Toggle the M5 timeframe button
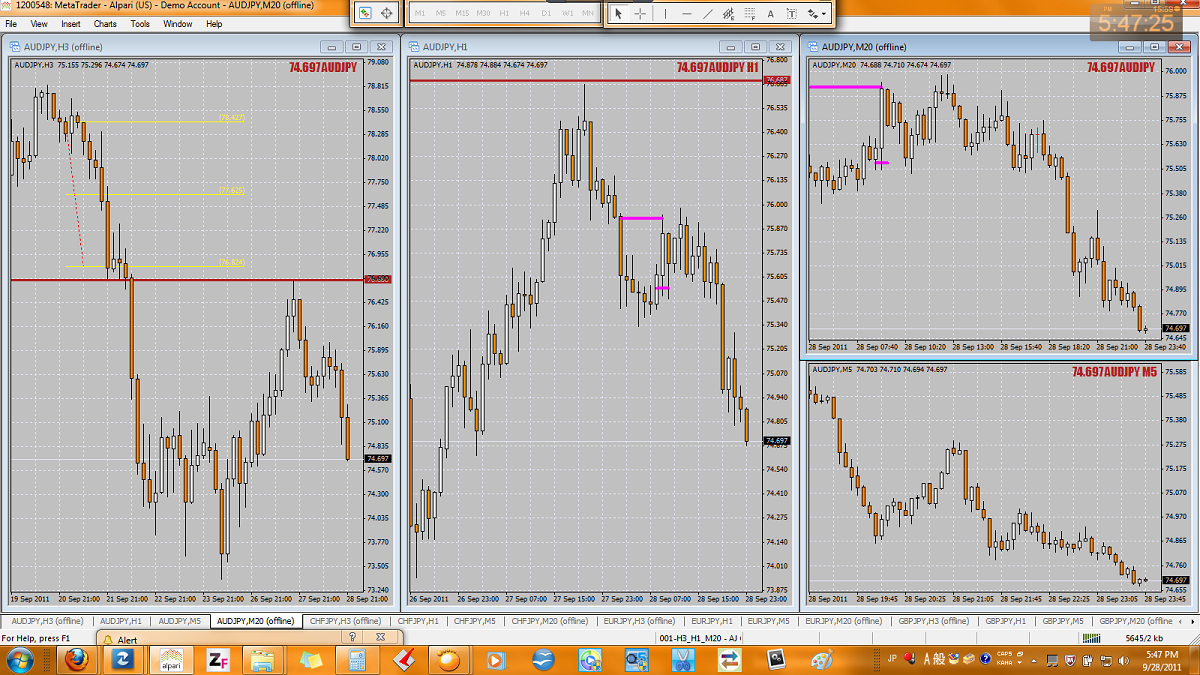Image resolution: width=1200 pixels, height=675 pixels. (x=440, y=14)
